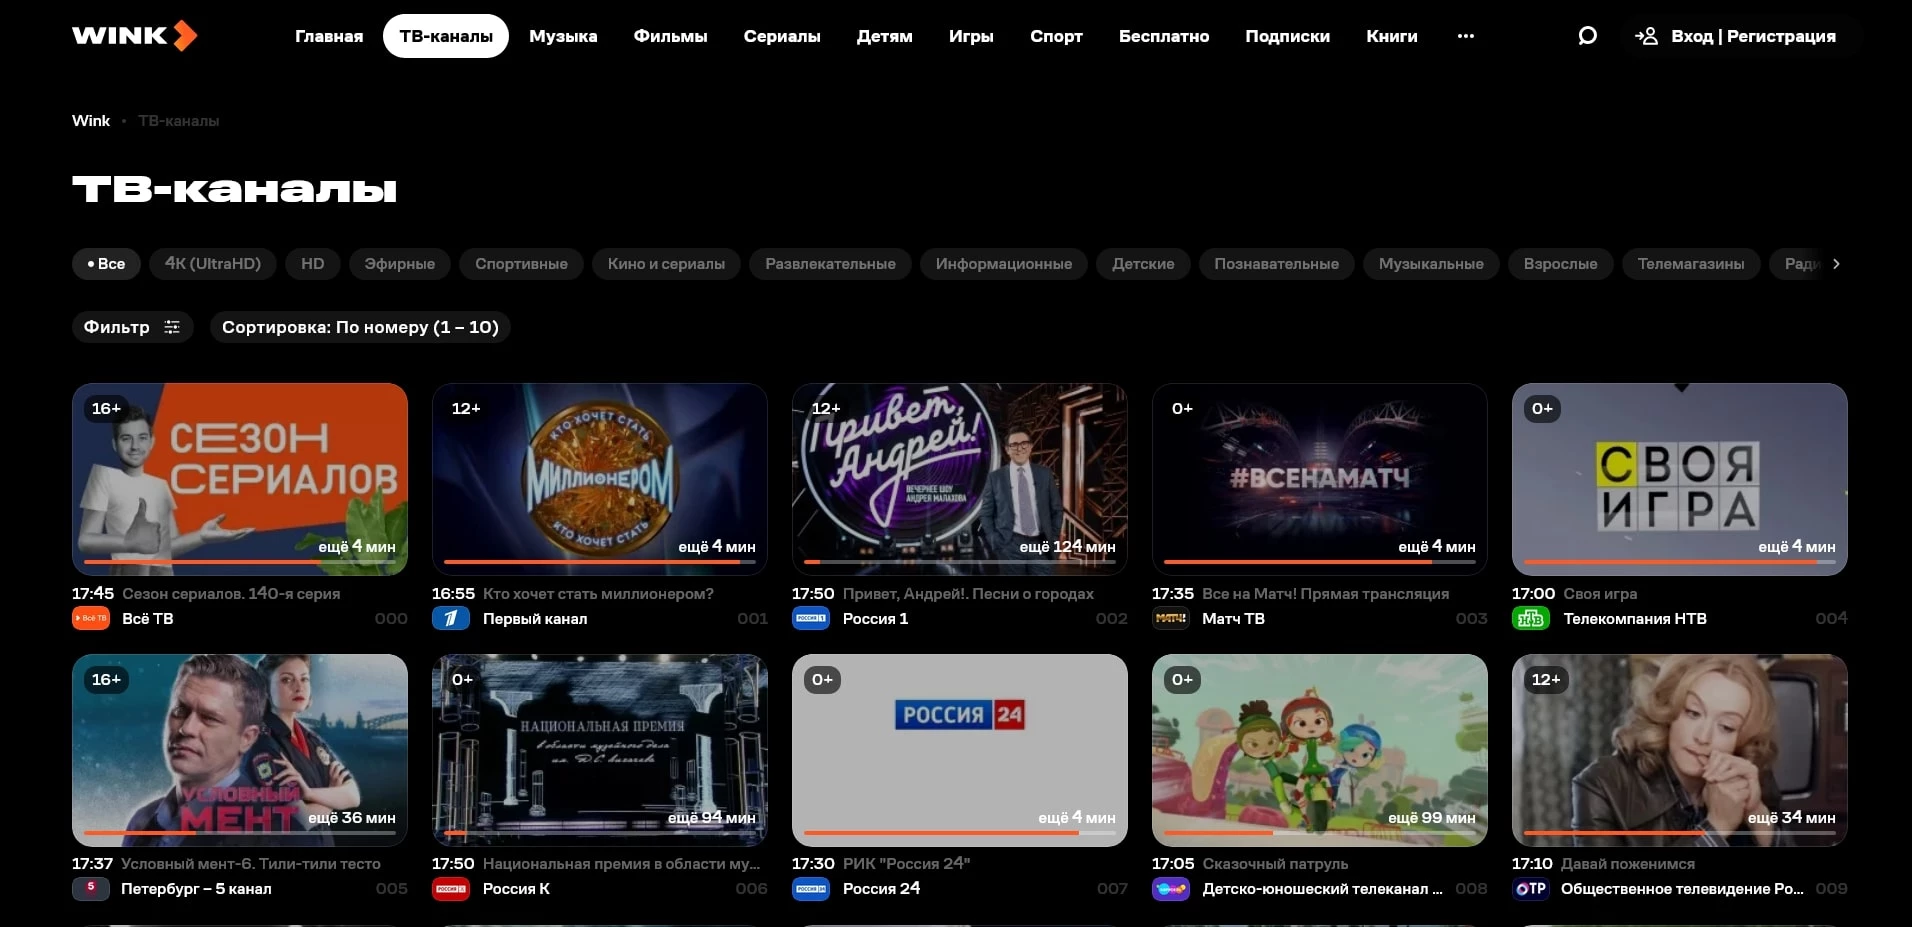Expand the Фильтр options panel
The image size is (1912, 927).
coord(131,327)
